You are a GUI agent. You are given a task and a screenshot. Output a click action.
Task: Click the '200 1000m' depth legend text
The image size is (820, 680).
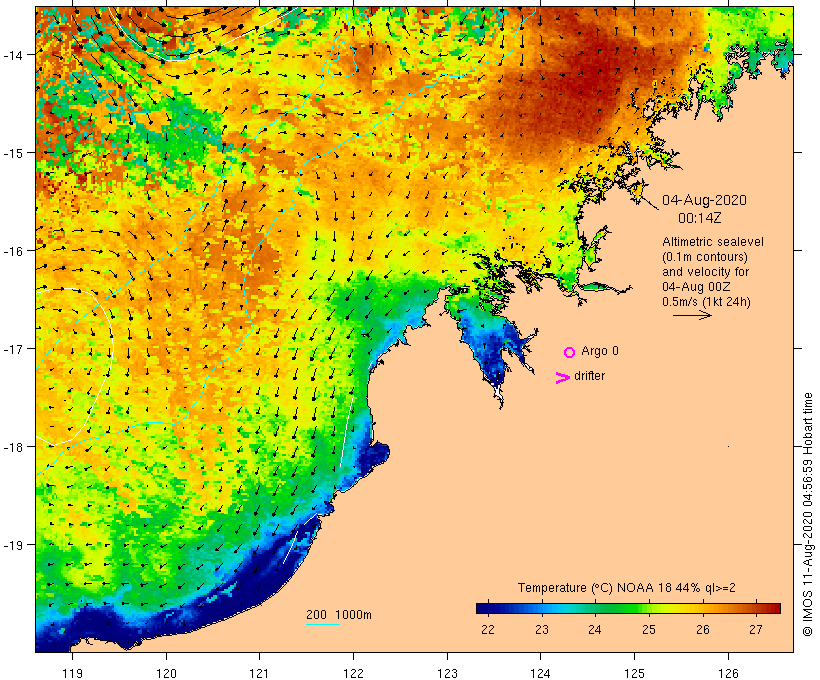[x=339, y=615]
